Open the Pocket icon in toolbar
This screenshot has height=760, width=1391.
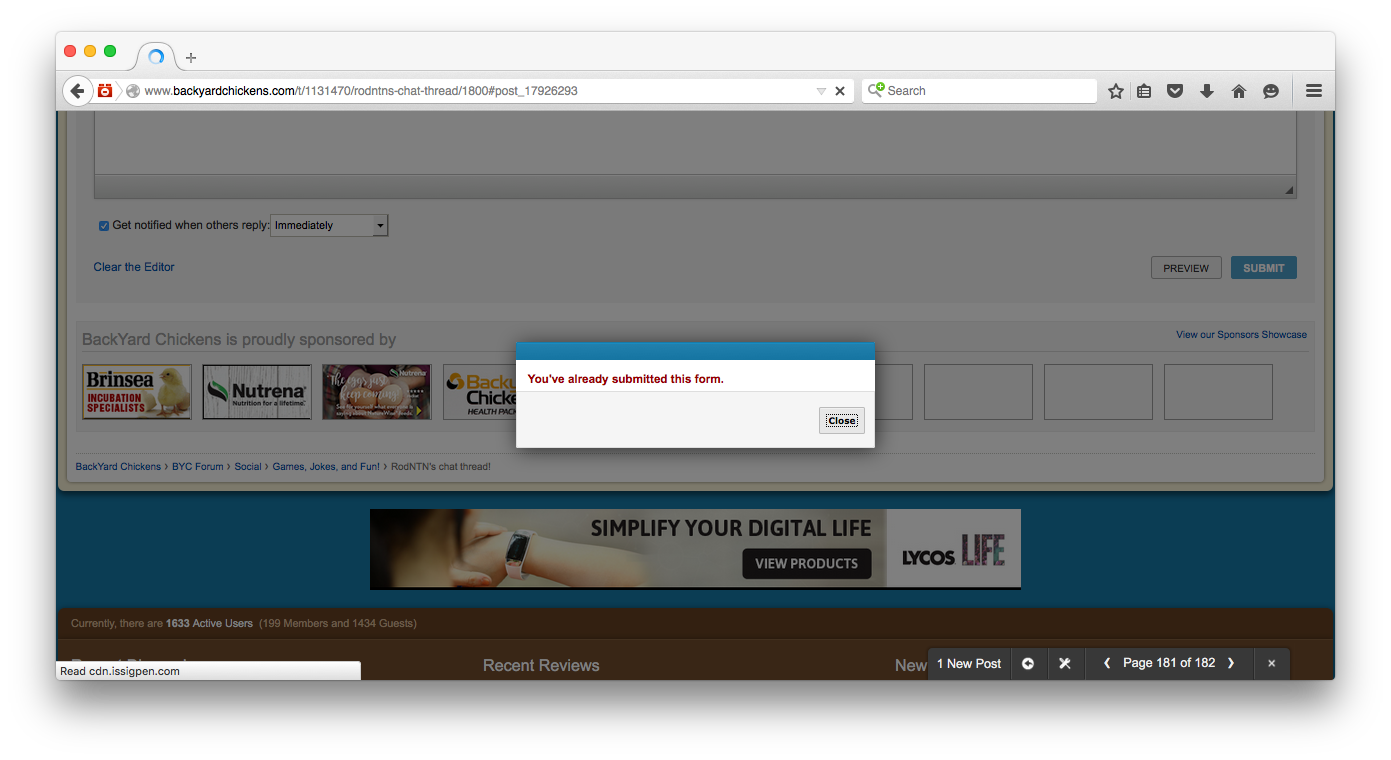point(1176,91)
